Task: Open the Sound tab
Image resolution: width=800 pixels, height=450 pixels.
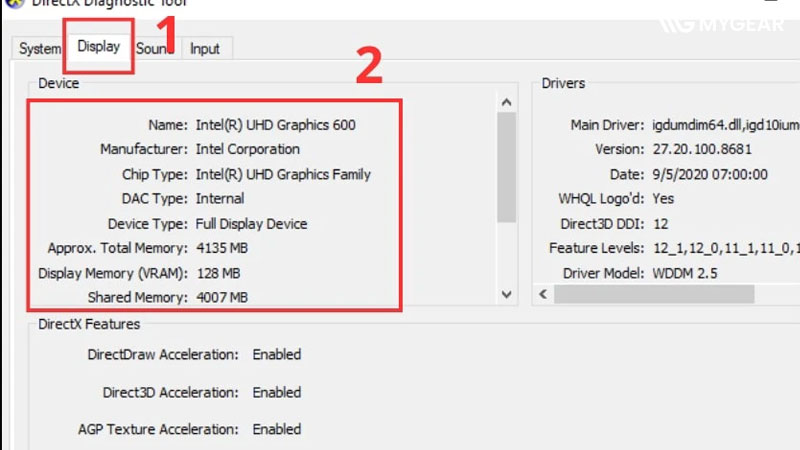Action: click(x=154, y=48)
